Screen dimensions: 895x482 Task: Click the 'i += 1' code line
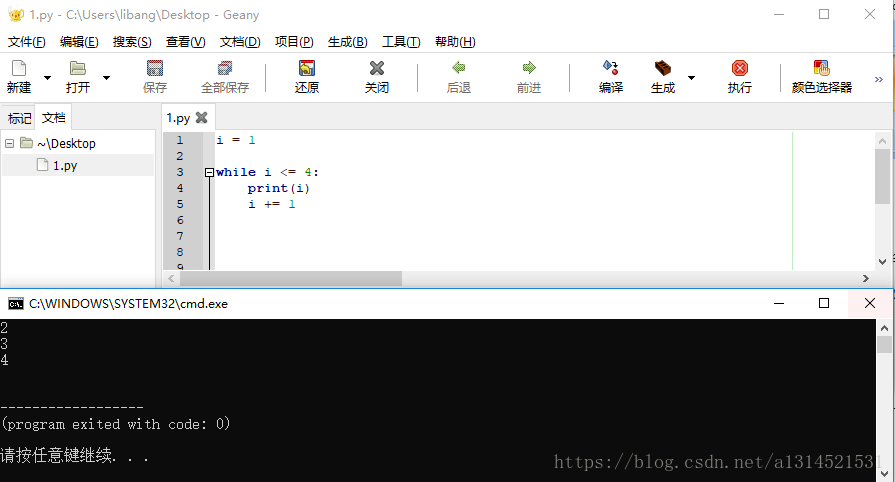pyautogui.click(x=272, y=204)
